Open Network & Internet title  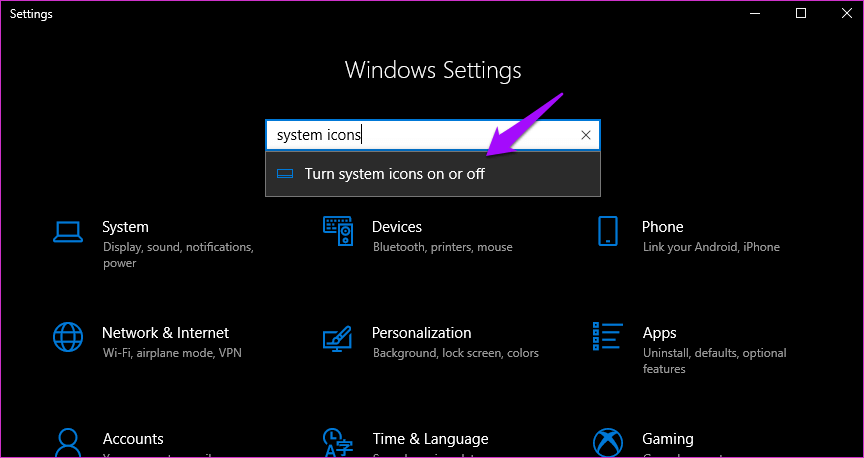point(165,333)
